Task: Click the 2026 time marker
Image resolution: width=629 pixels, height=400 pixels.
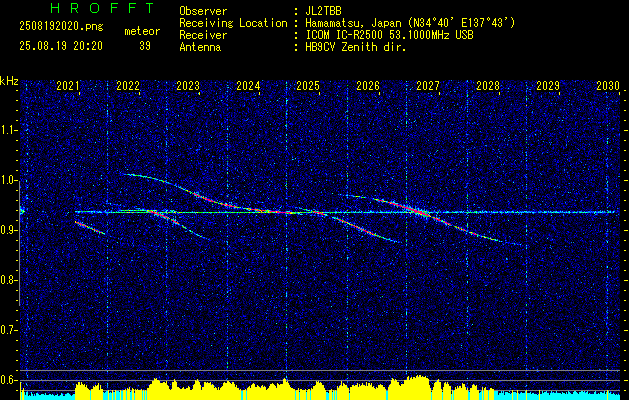Action: (x=368, y=86)
